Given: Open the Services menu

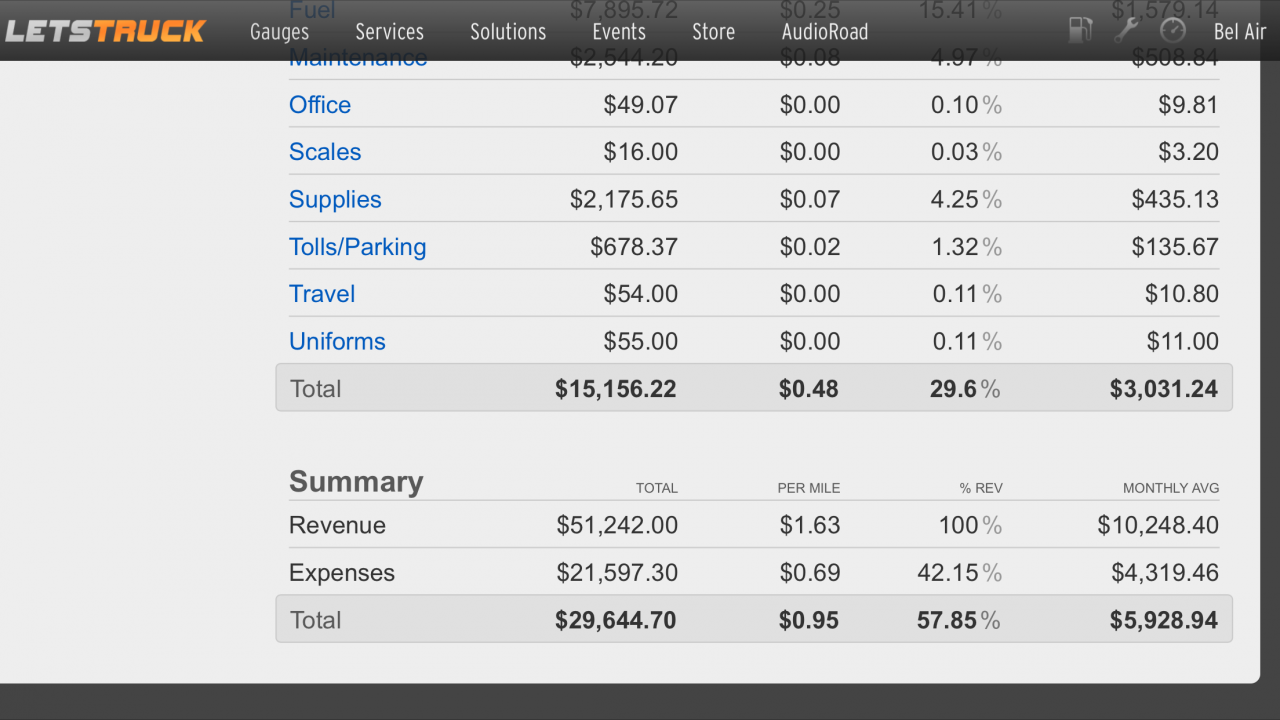Looking at the screenshot, I should 389,32.
